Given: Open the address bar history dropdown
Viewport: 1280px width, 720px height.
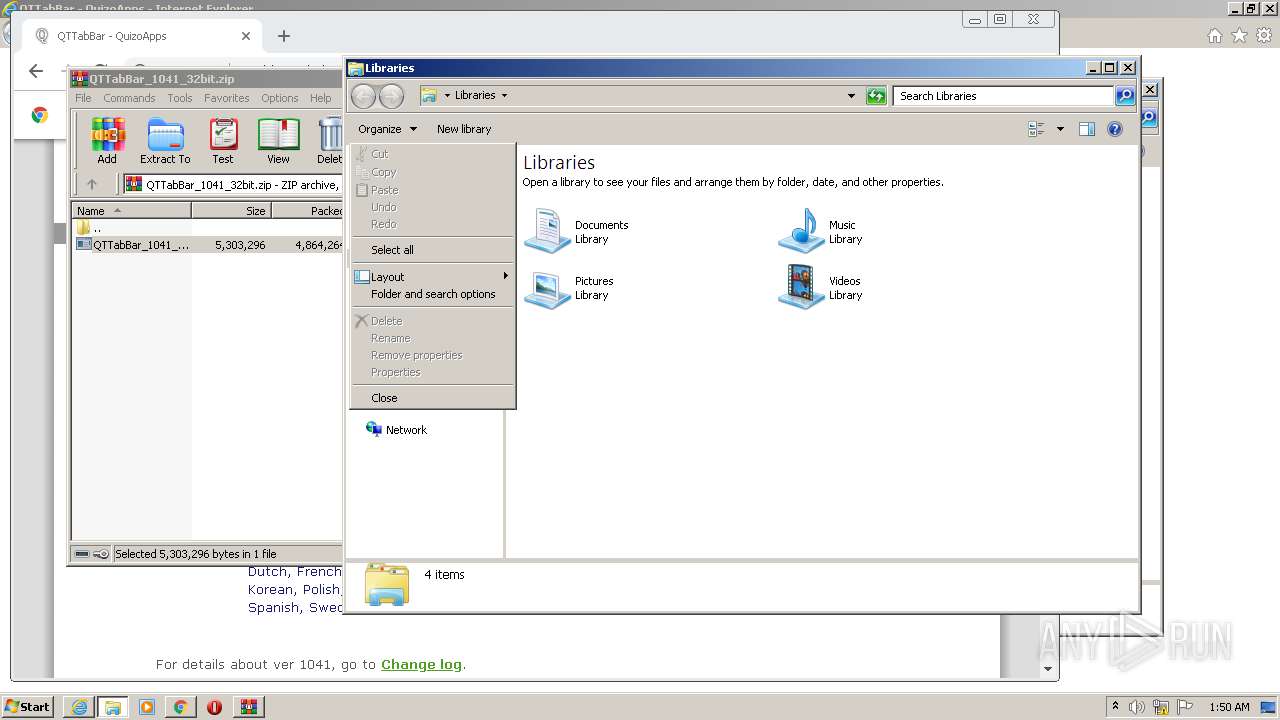Looking at the screenshot, I should point(851,96).
